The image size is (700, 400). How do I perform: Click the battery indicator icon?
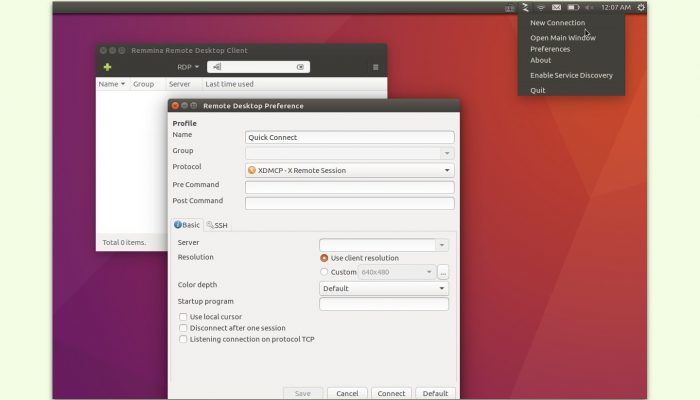click(x=573, y=7)
